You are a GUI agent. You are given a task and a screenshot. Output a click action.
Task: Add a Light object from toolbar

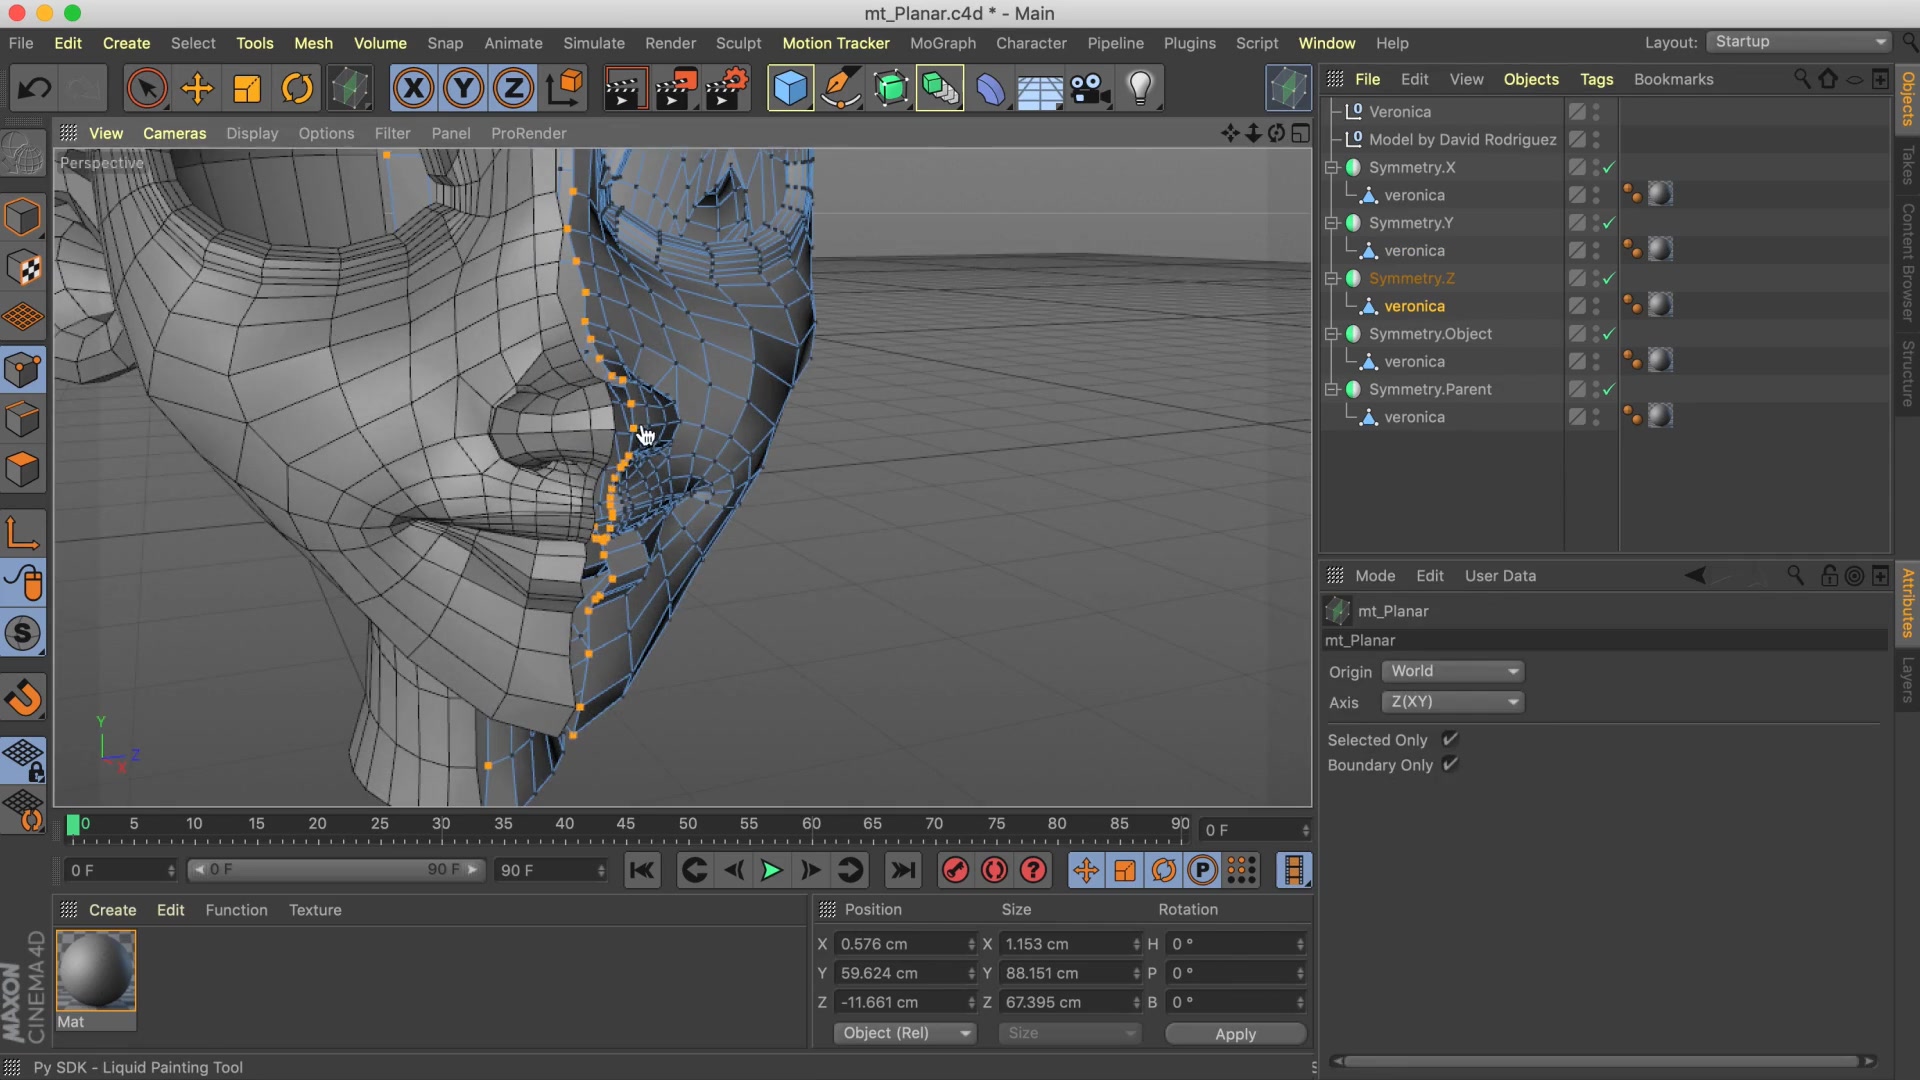1140,89
